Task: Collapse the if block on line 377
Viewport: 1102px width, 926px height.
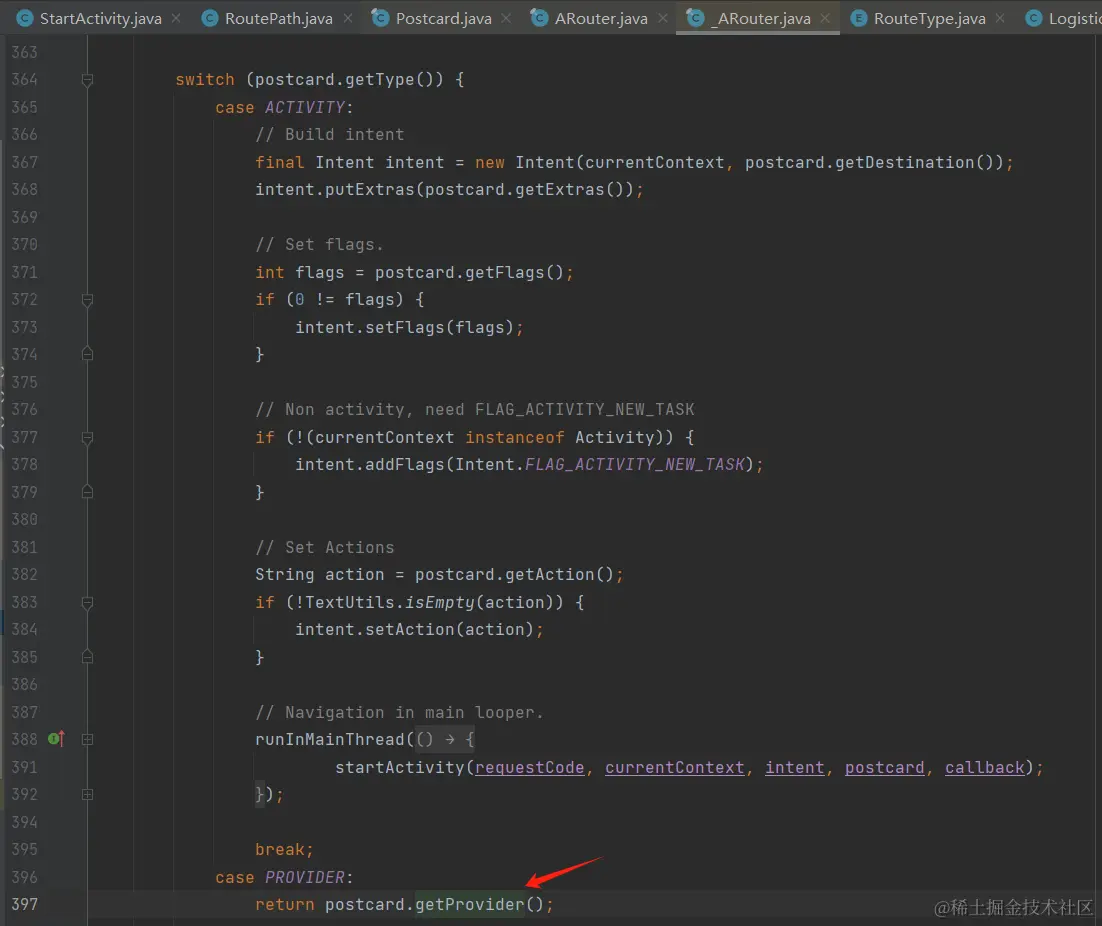Action: click(x=87, y=438)
